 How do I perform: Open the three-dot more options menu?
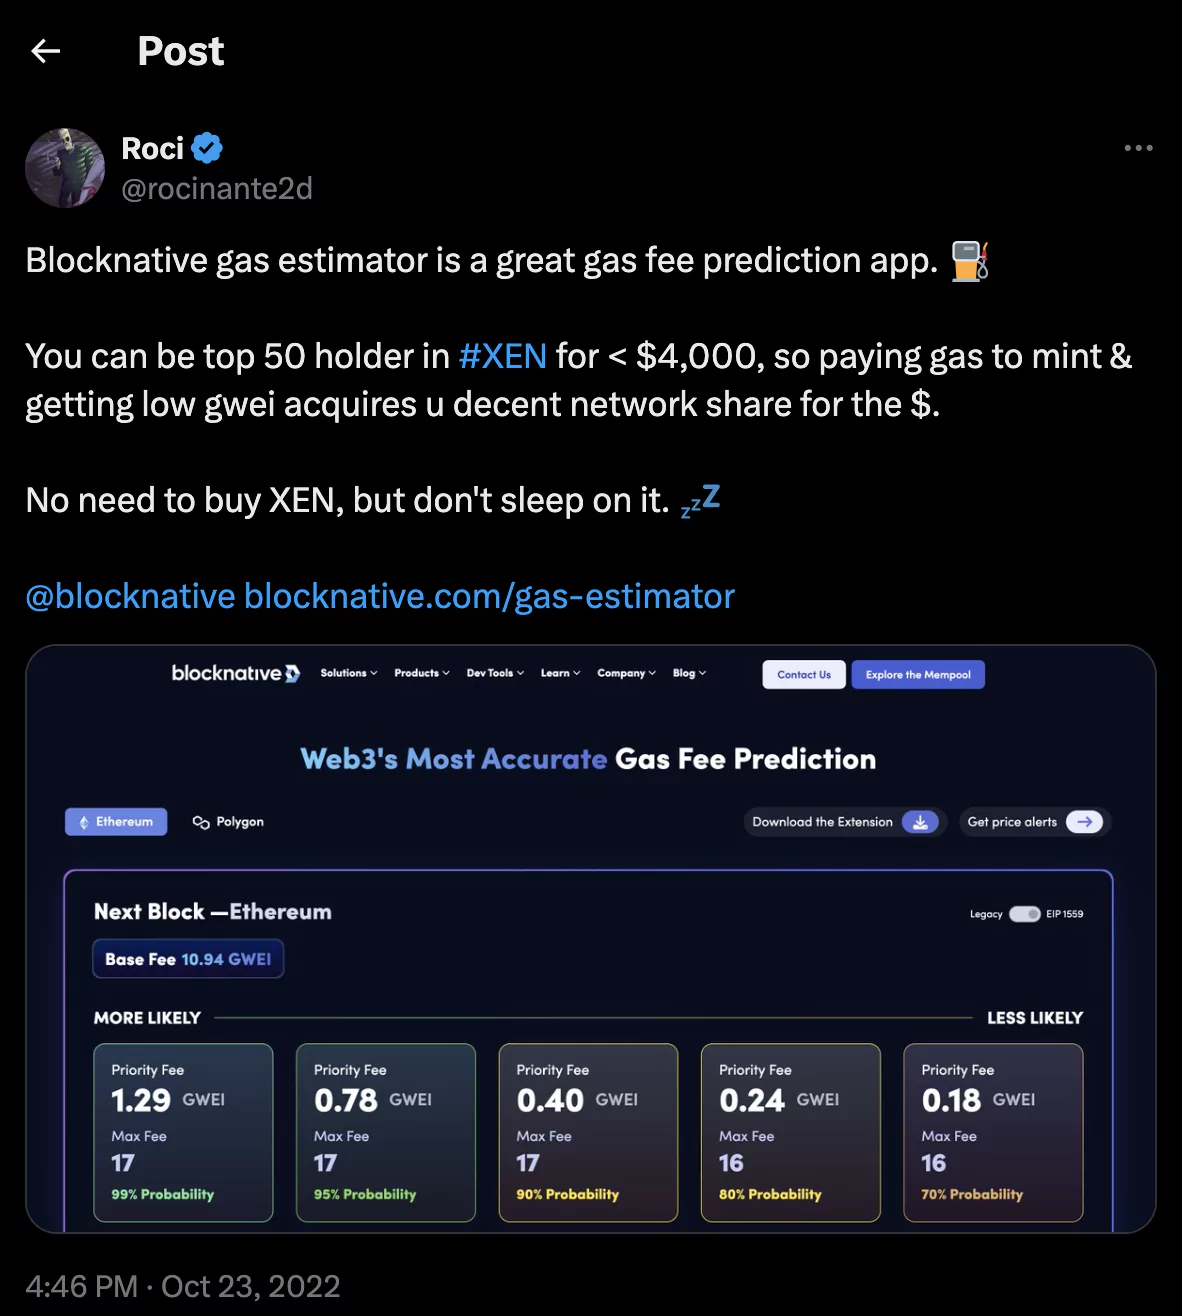[x=1138, y=148]
